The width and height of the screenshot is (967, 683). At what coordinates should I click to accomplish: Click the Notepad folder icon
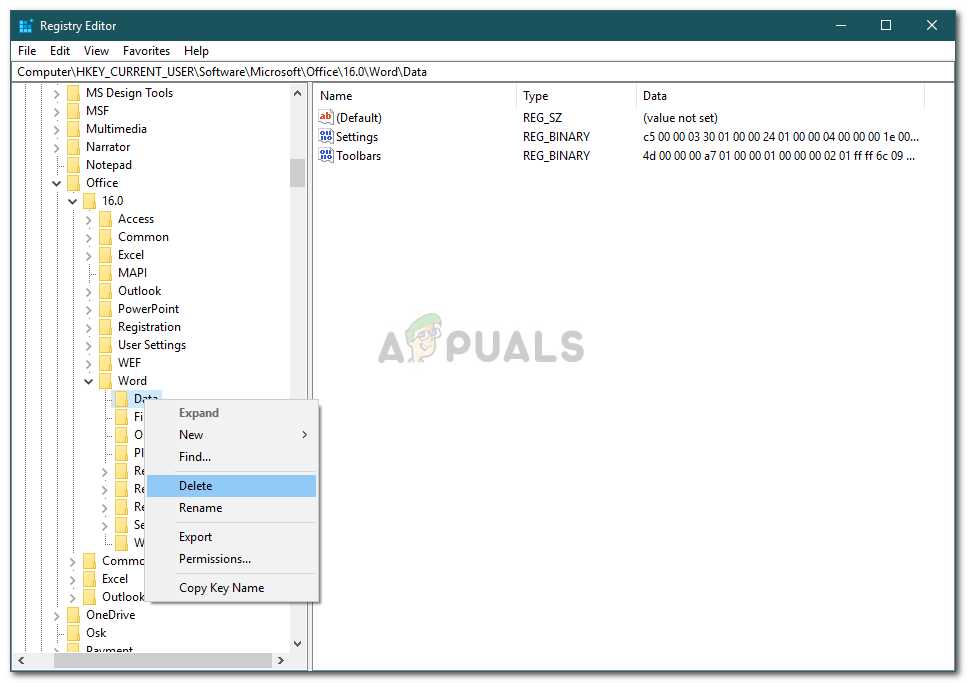[74, 165]
